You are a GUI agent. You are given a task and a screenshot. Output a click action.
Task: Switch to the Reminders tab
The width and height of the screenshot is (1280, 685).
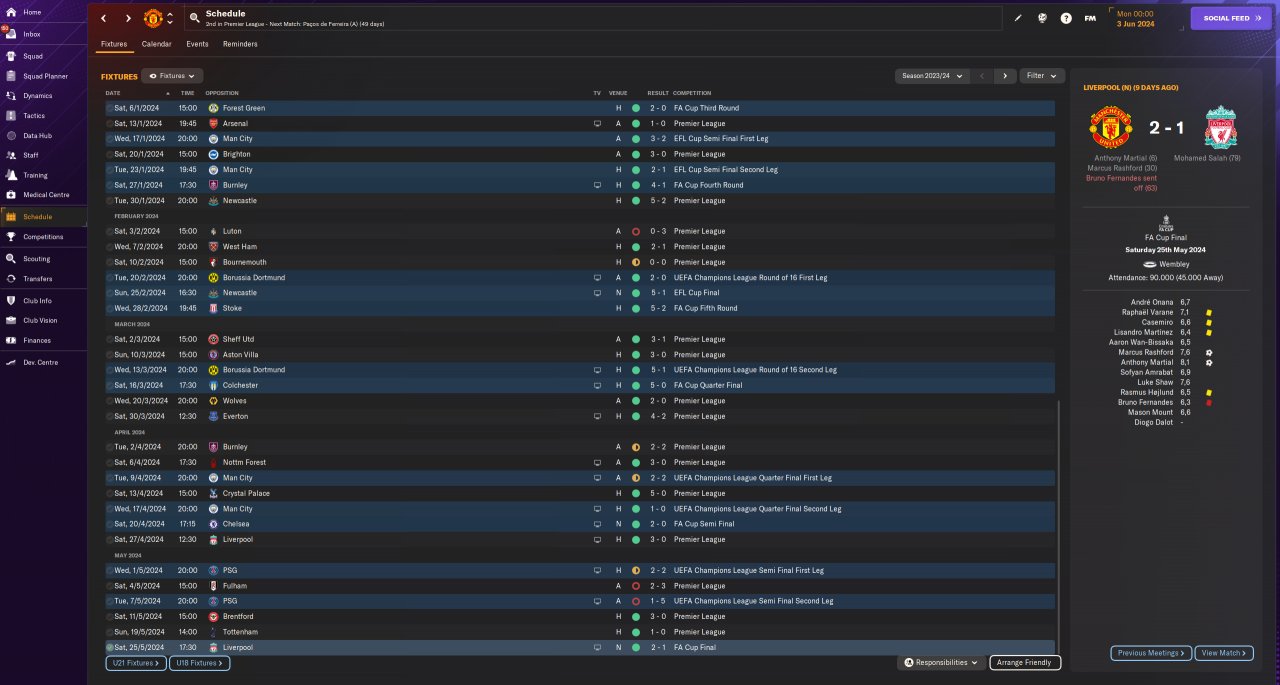click(240, 44)
